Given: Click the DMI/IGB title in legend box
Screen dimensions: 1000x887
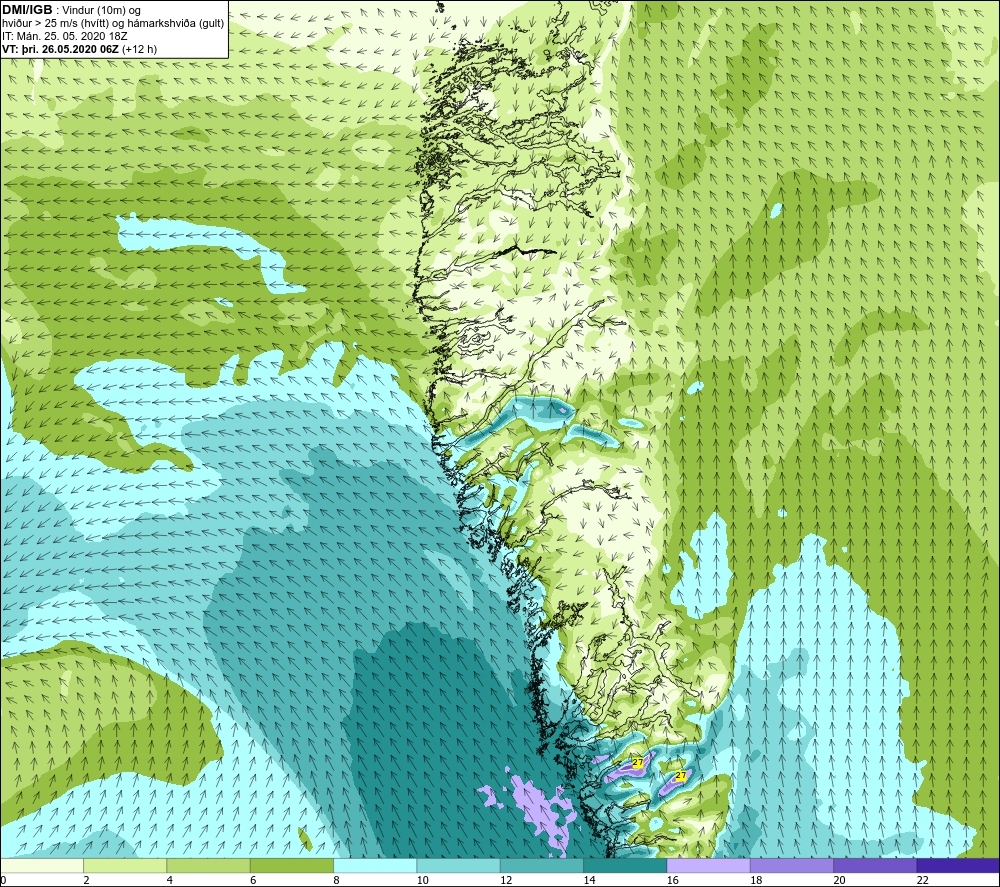Looking at the screenshot, I should coord(27,10).
